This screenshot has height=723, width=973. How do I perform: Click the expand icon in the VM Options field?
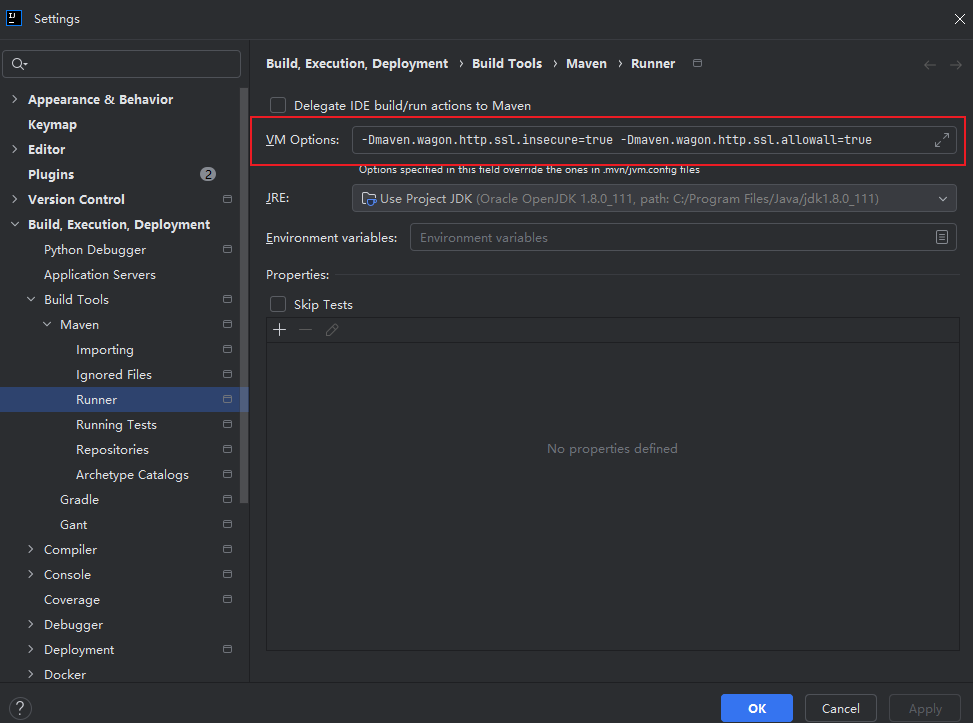[941, 140]
